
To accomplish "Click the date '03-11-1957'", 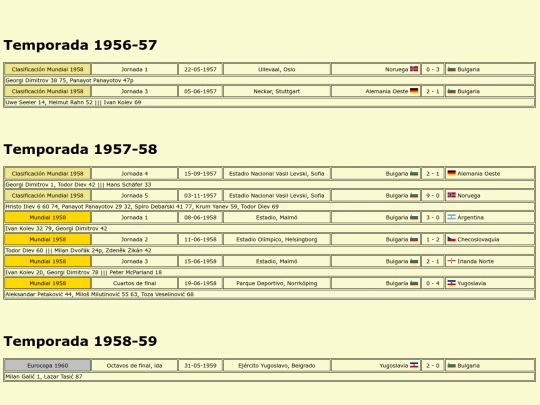I will click(x=200, y=195).
